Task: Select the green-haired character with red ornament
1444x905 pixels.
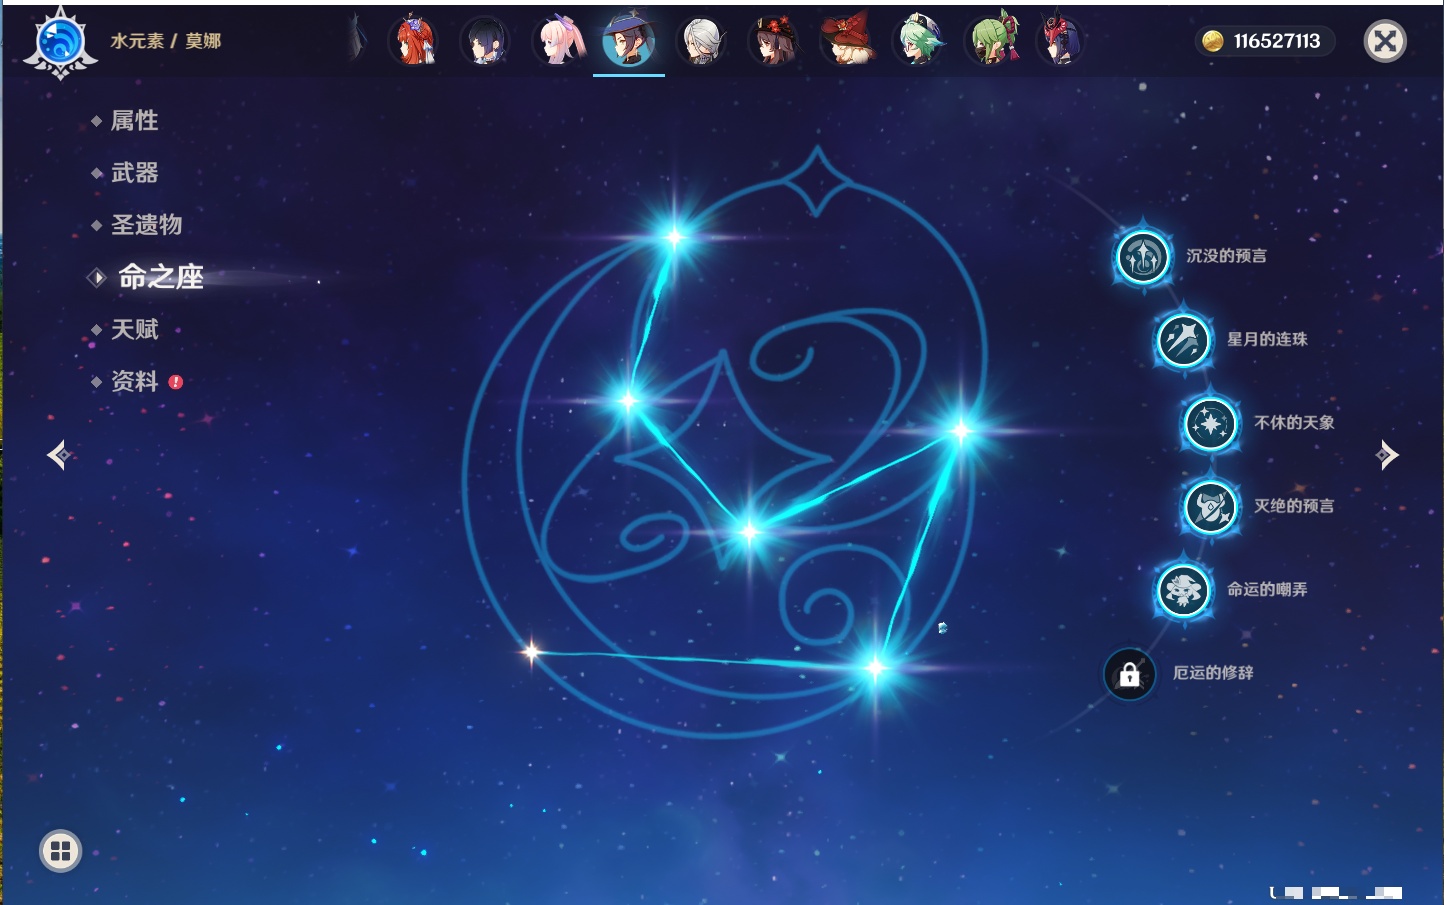Action: (992, 41)
